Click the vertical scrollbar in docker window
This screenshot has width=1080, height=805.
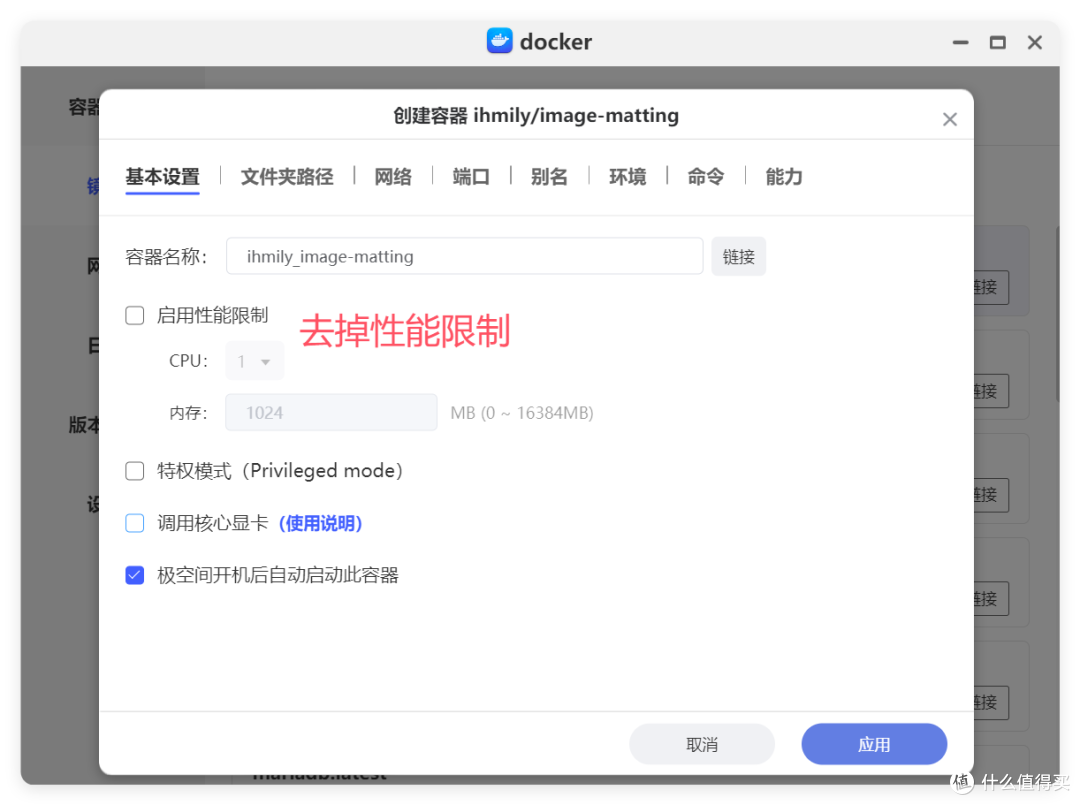(x=1057, y=313)
